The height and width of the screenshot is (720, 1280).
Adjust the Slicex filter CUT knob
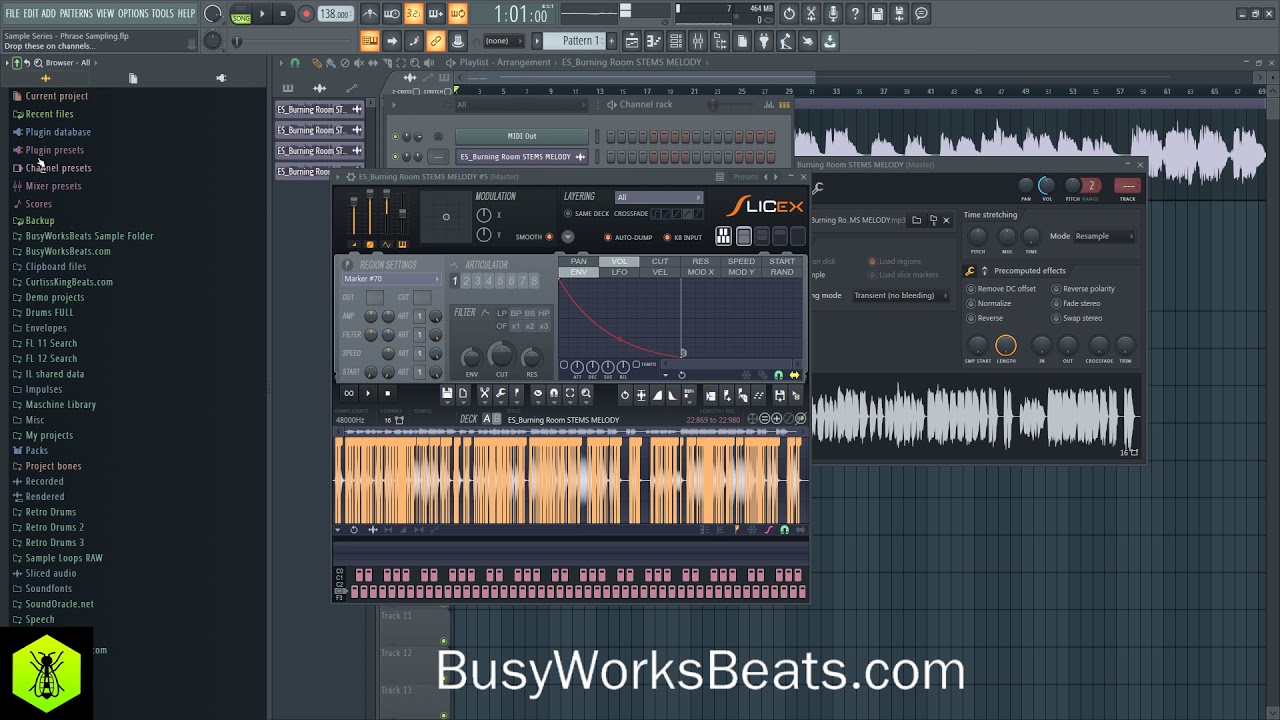click(x=501, y=355)
